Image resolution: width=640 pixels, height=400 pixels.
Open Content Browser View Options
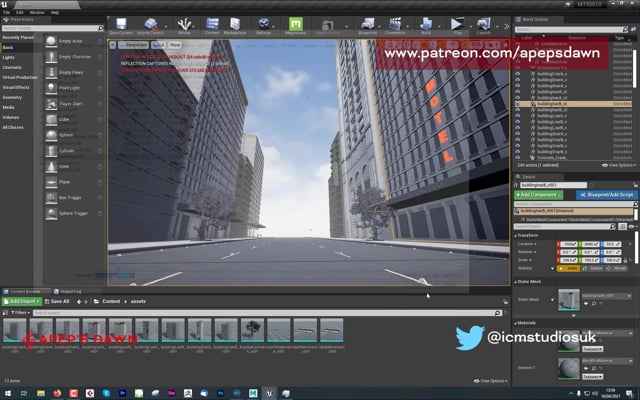(491, 381)
